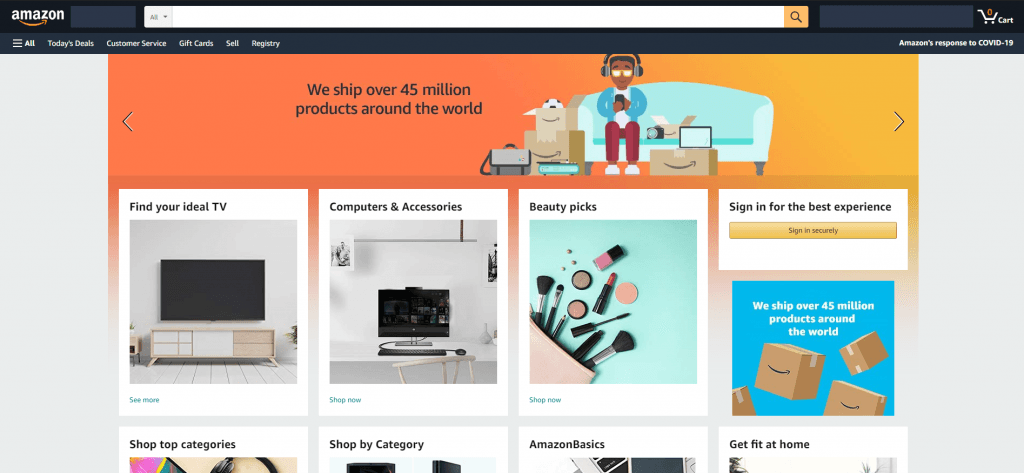Show previous banner with left arrow
1024x473 pixels.
(x=128, y=122)
